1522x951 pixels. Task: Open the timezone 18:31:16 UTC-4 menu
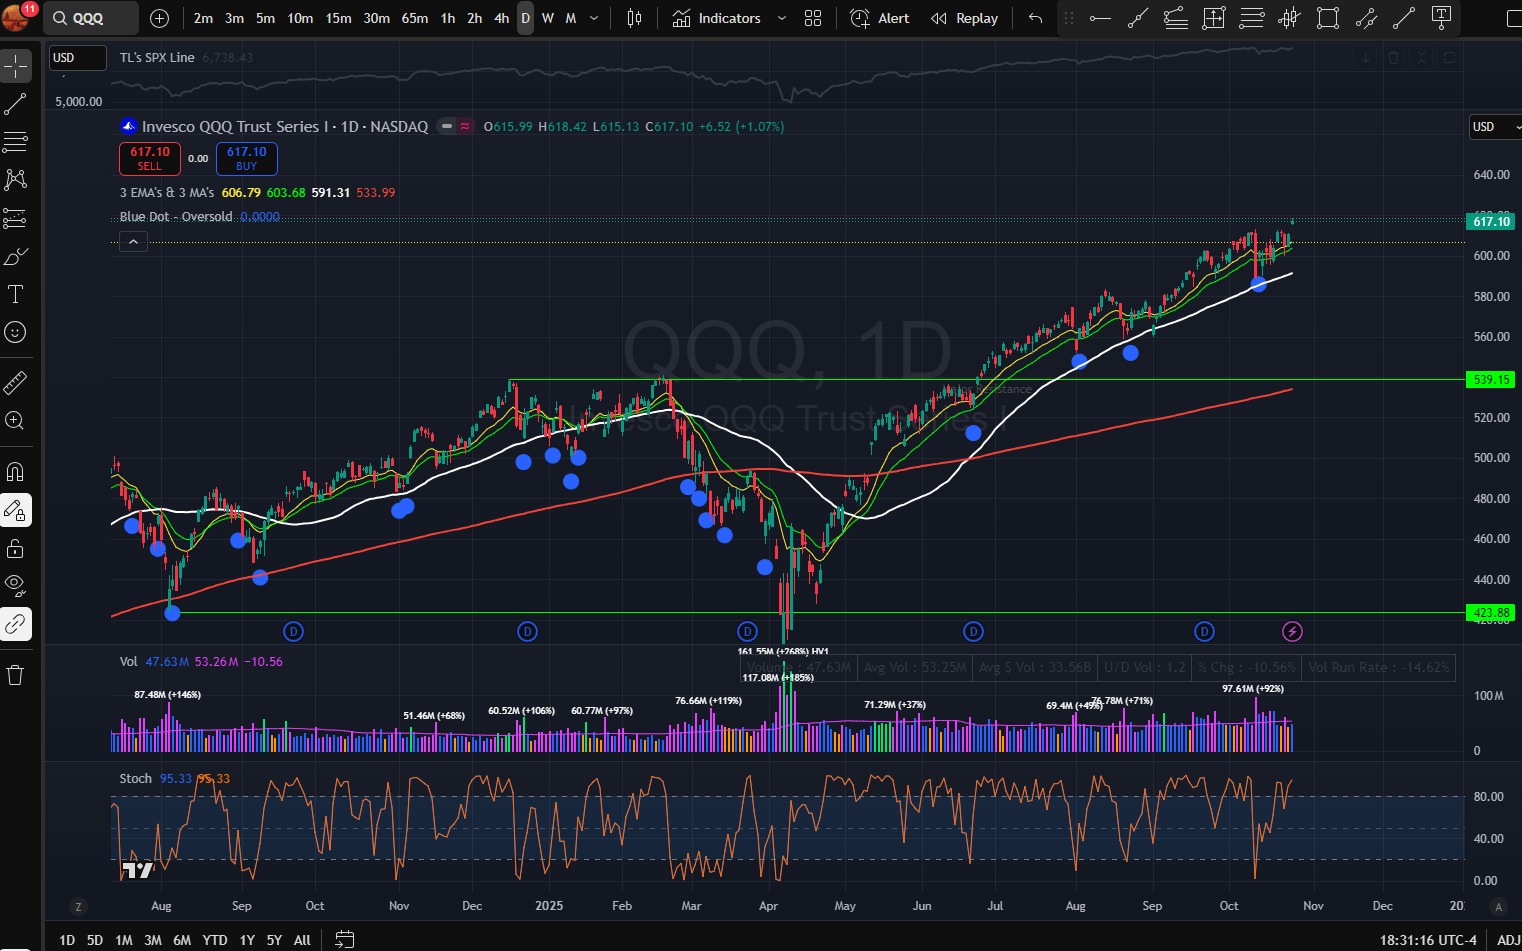coord(1428,940)
